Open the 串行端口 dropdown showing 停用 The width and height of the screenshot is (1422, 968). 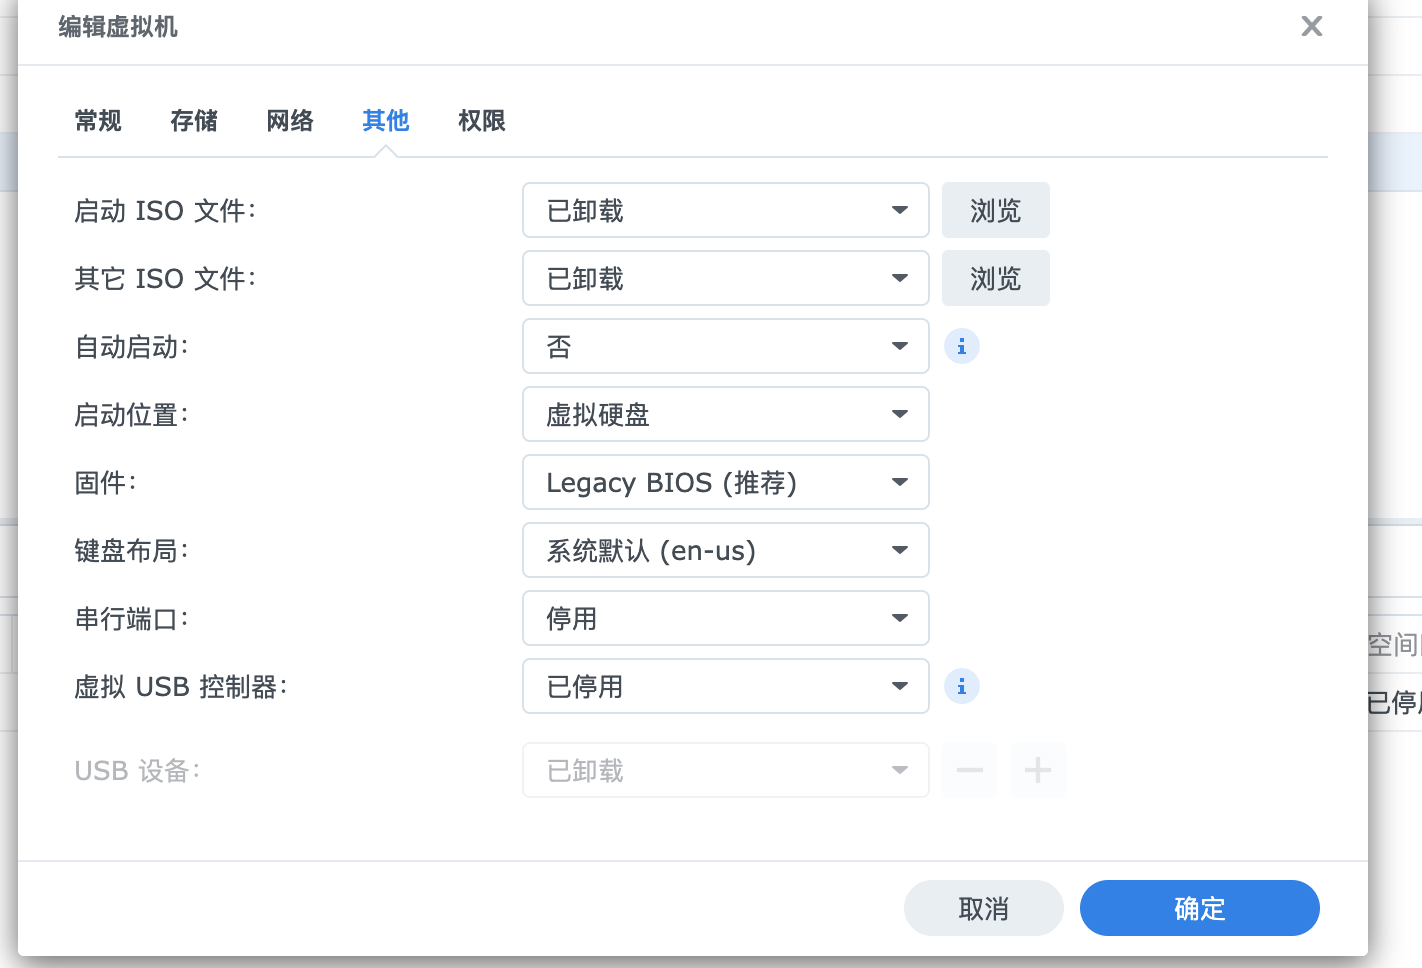[x=725, y=618]
